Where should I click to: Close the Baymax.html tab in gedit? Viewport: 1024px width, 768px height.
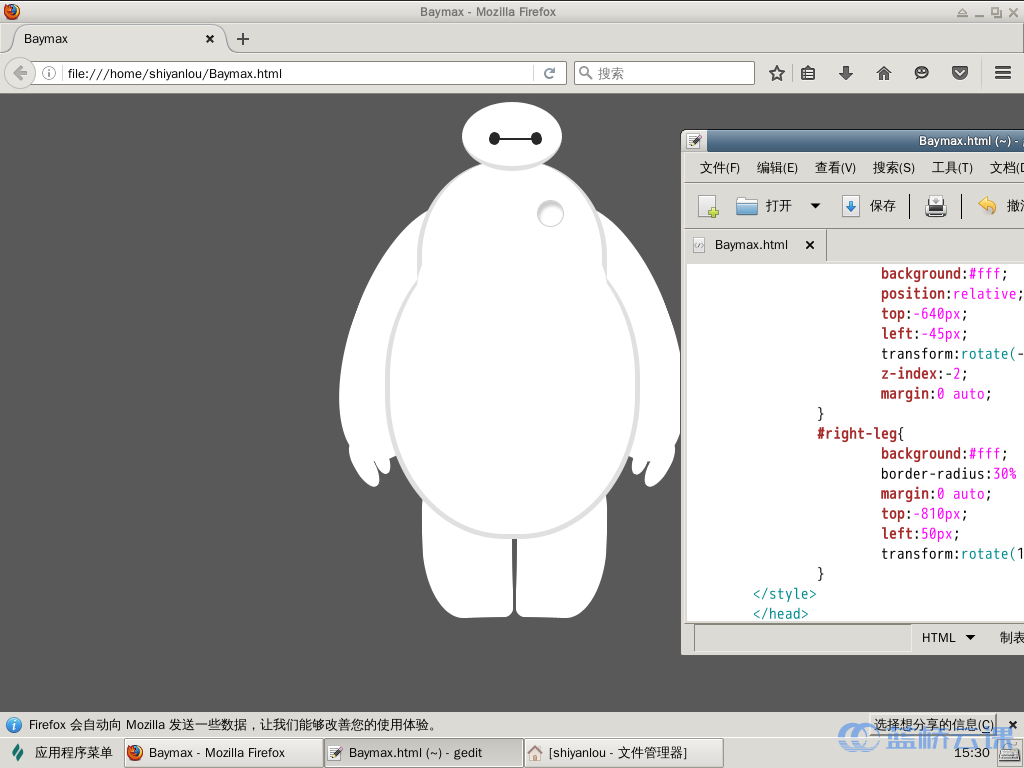click(810, 245)
